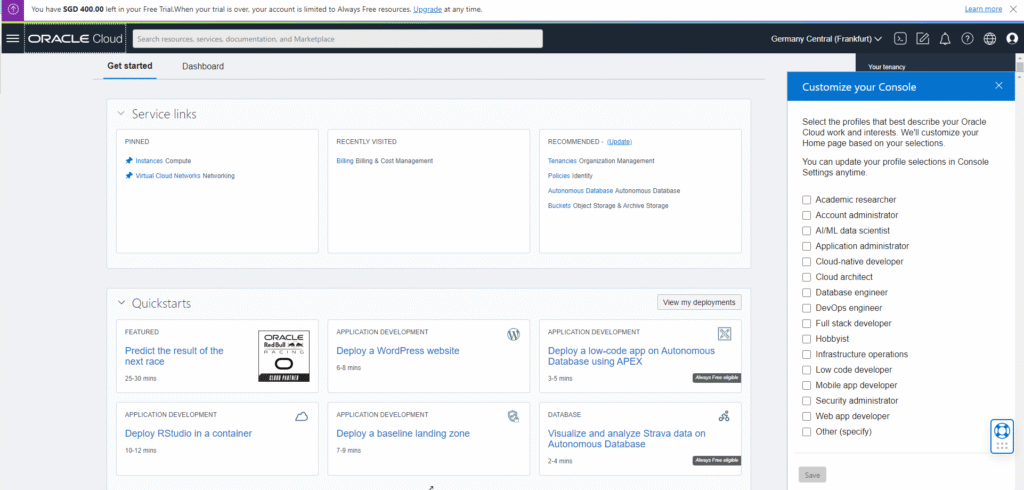Open the Virtual Cloud Networks link
The height and width of the screenshot is (490, 1024).
coord(168,176)
